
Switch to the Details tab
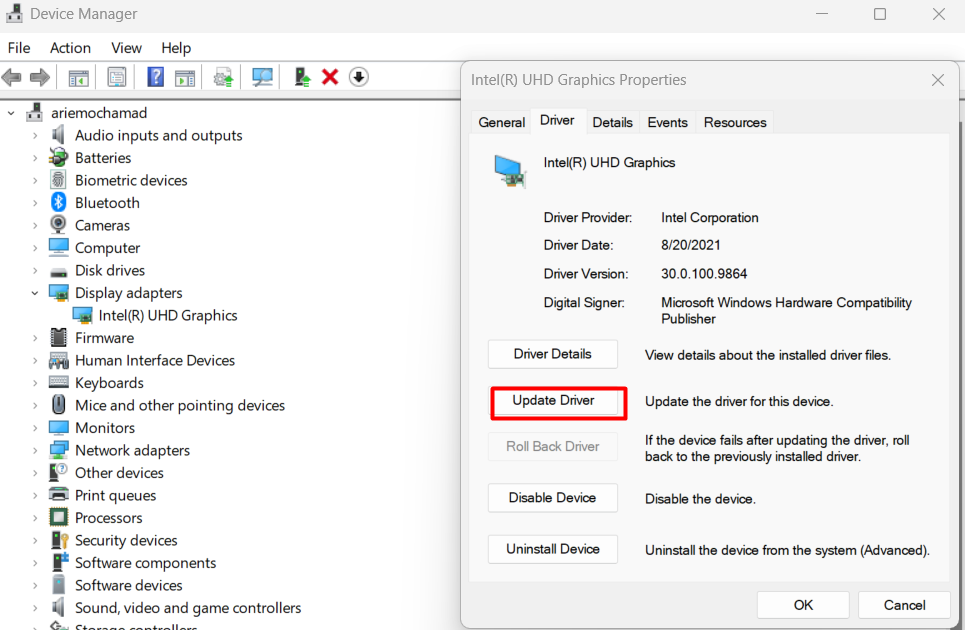pyautogui.click(x=612, y=122)
